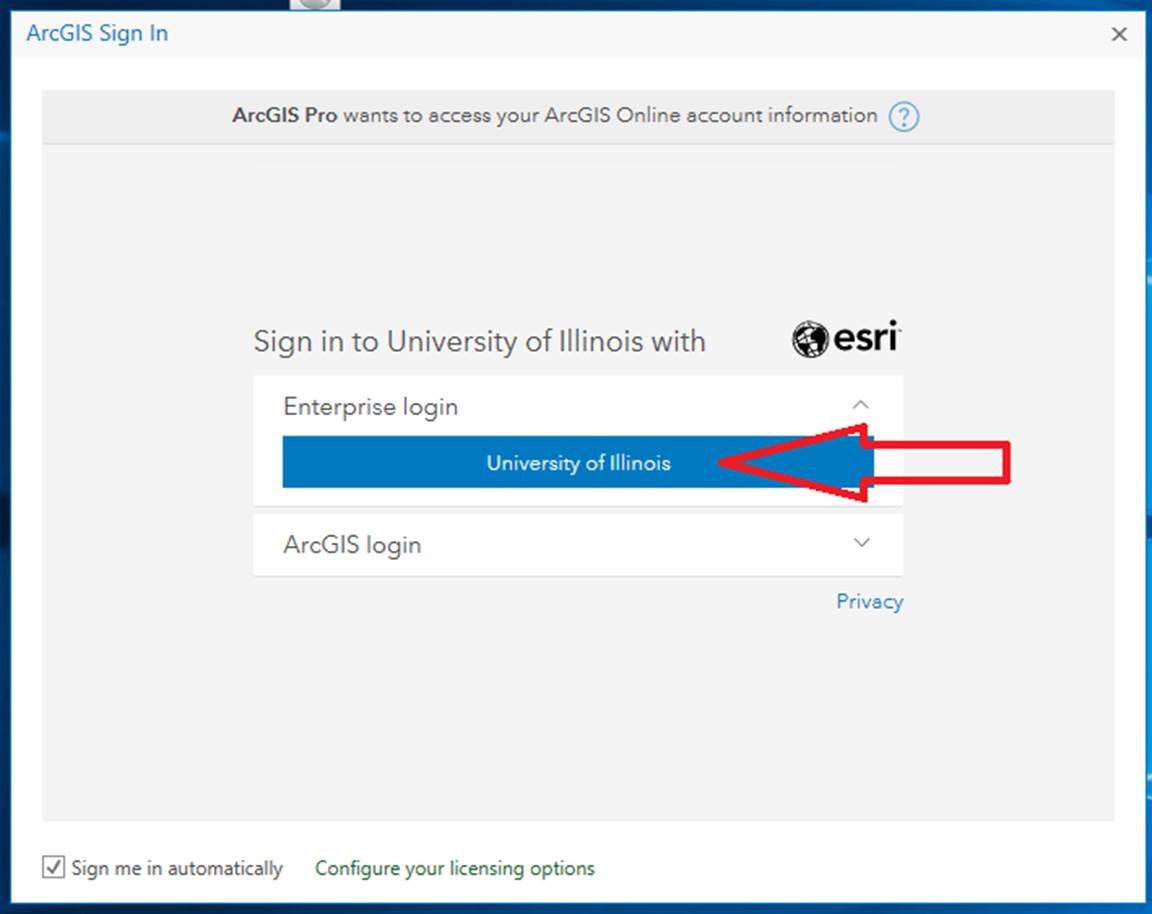Click the "Sign me in automatically" label text
Viewport: 1152px width, 914px height.
point(177,868)
